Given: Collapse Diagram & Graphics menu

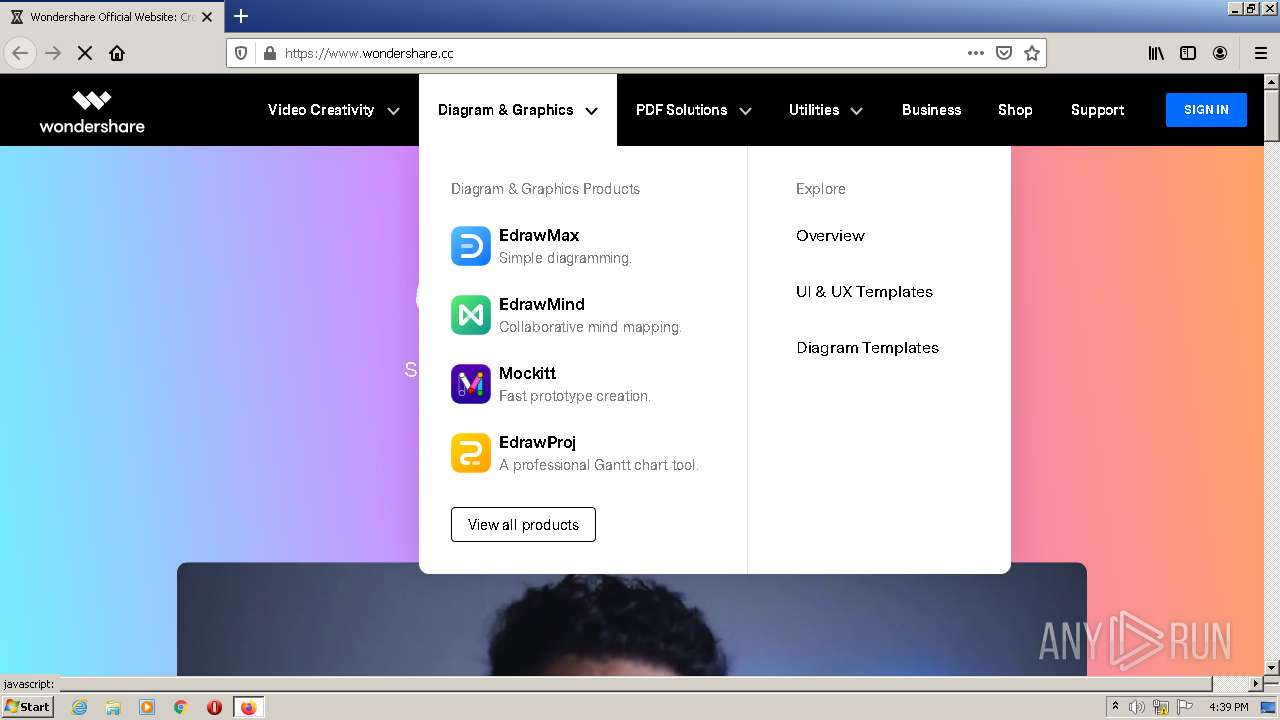Looking at the screenshot, I should tap(517, 110).
